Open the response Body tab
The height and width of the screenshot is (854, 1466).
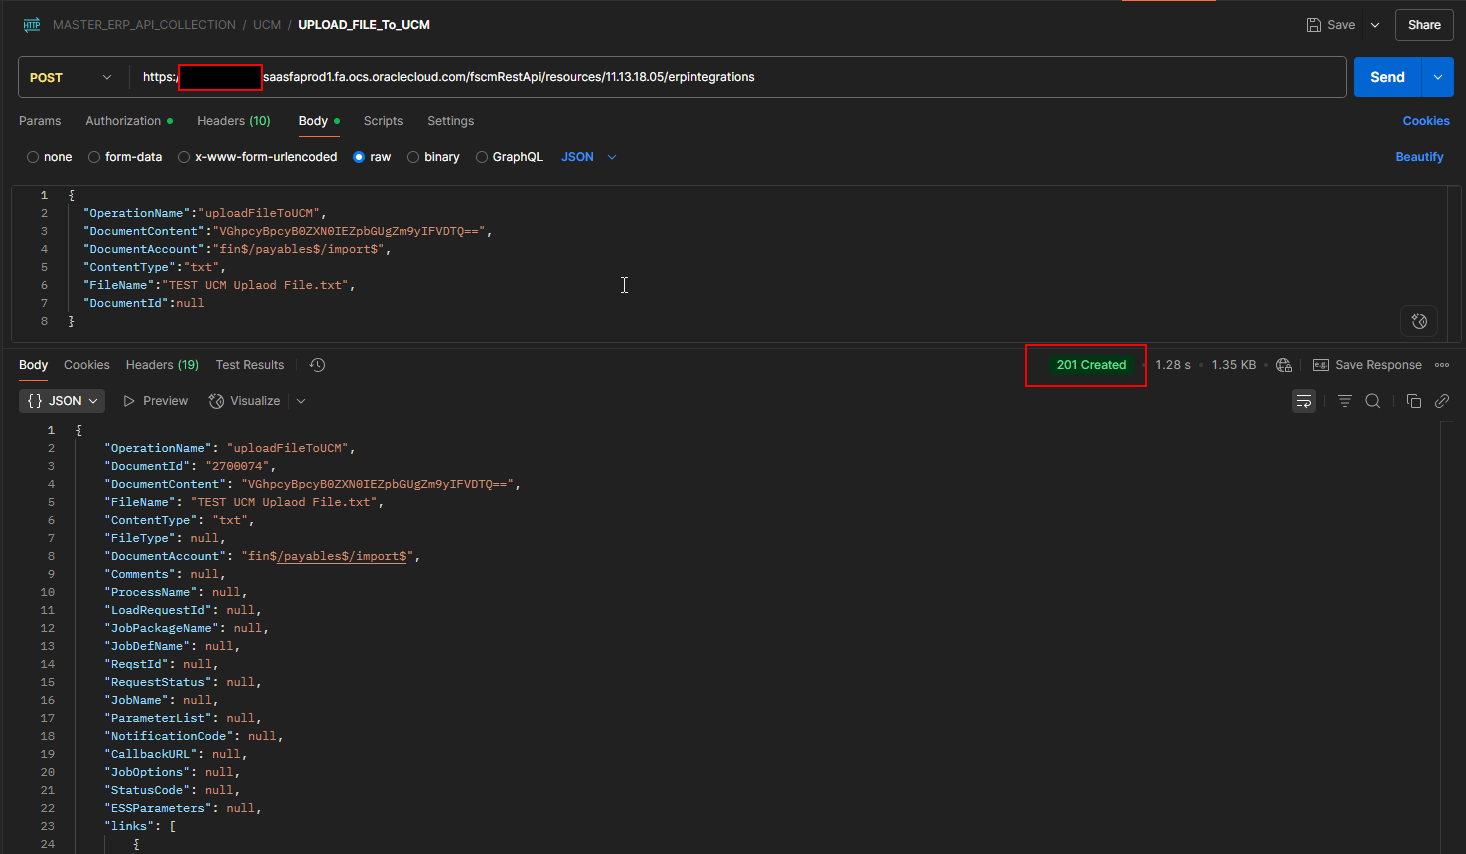[x=33, y=365]
